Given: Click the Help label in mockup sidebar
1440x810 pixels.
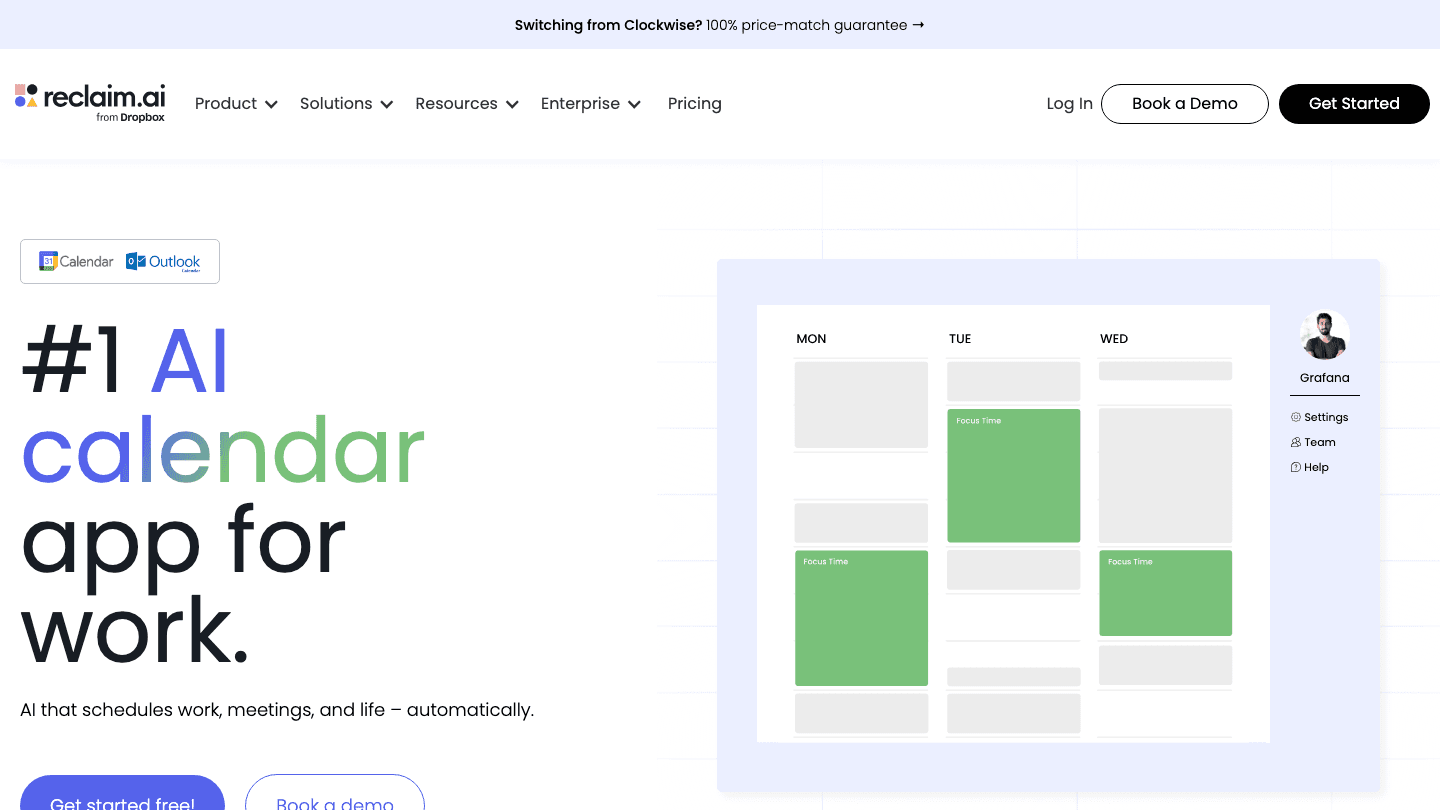Looking at the screenshot, I should [x=1316, y=467].
